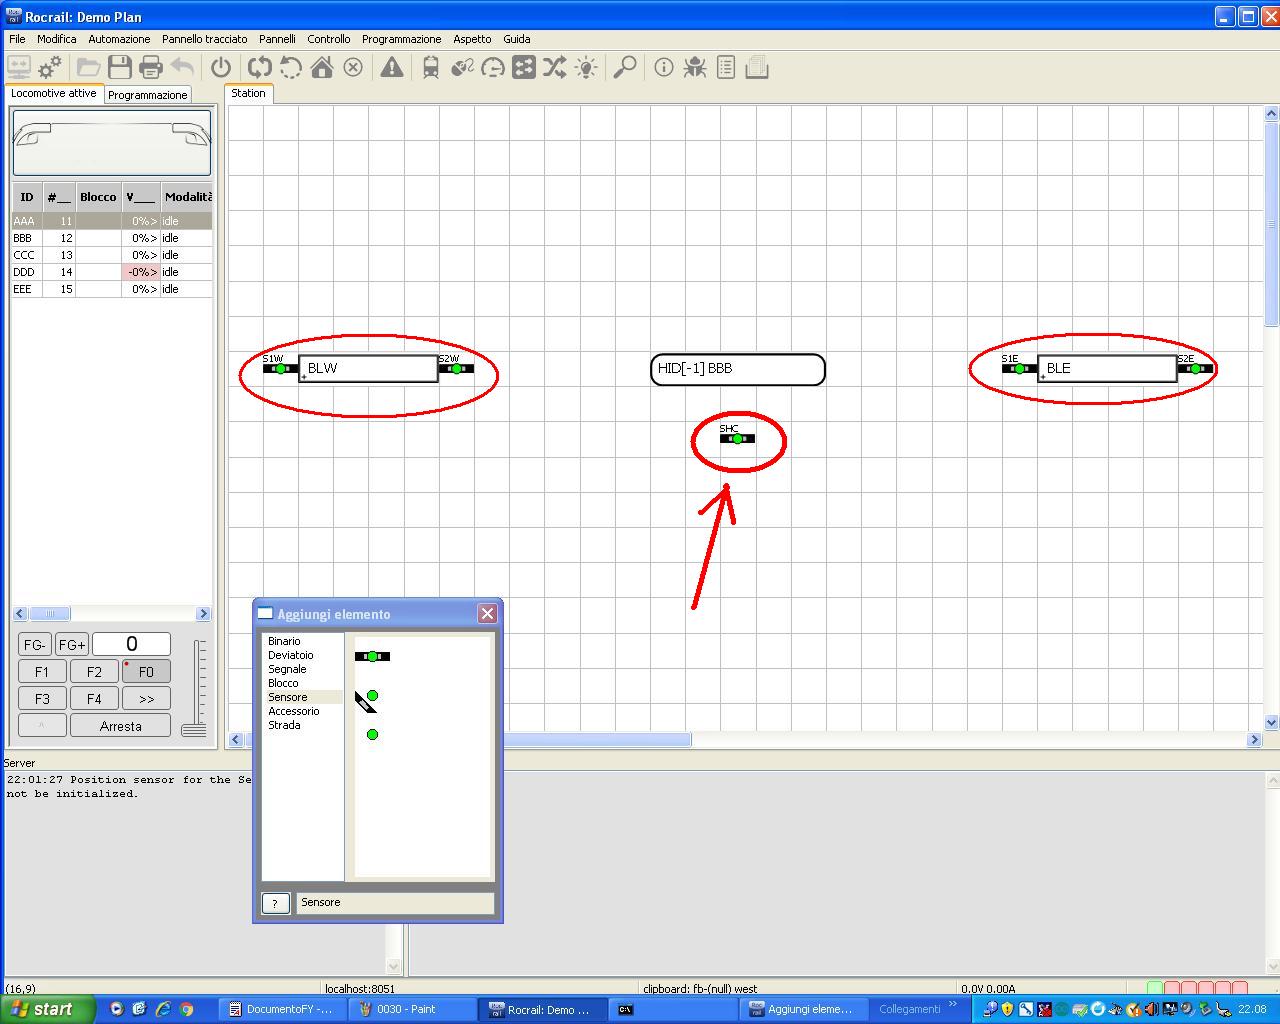The height and width of the screenshot is (1024, 1280).
Task: Open the File menu
Action: pos(17,39)
